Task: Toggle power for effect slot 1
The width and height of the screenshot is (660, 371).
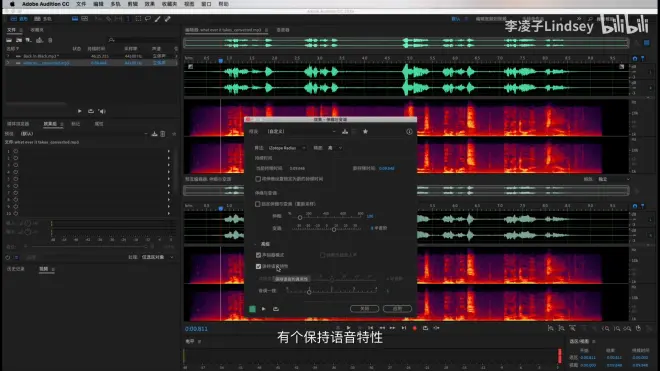Action: (16, 151)
